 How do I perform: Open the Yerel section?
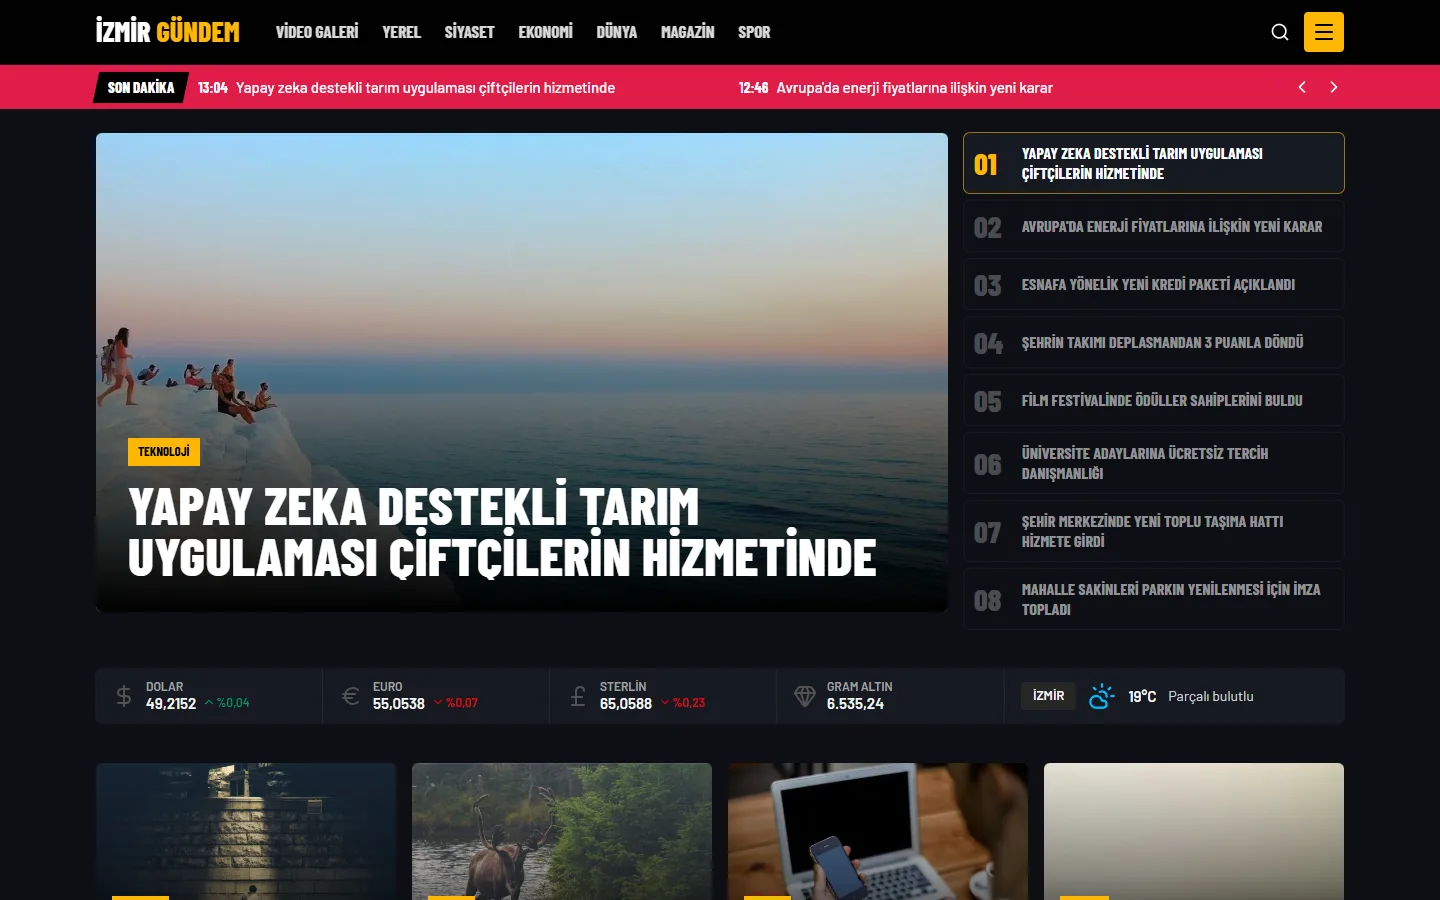coord(401,32)
